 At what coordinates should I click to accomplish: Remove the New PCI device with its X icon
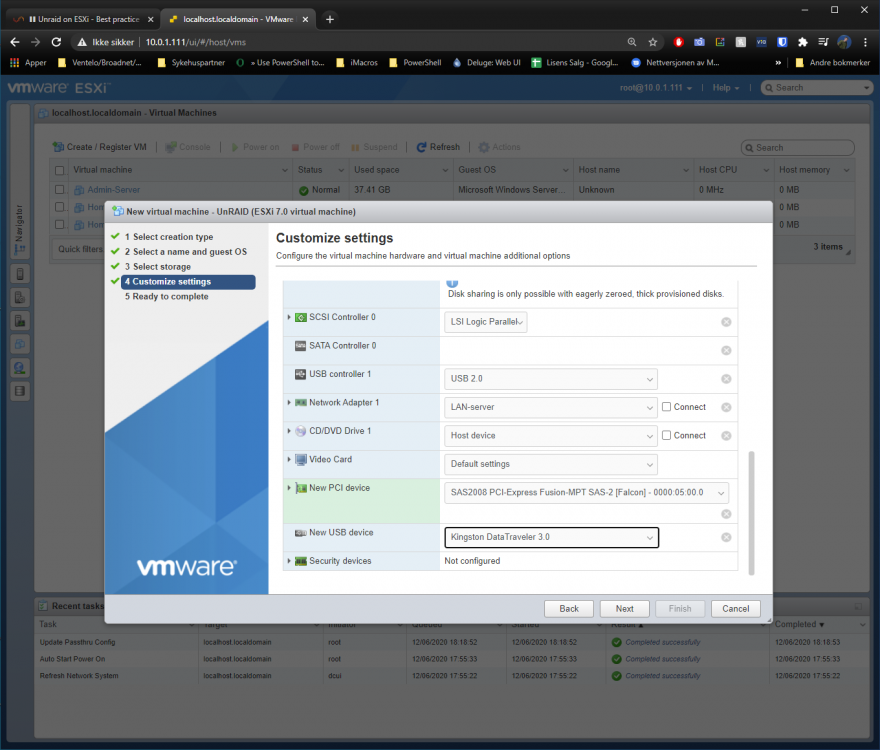click(x=726, y=514)
